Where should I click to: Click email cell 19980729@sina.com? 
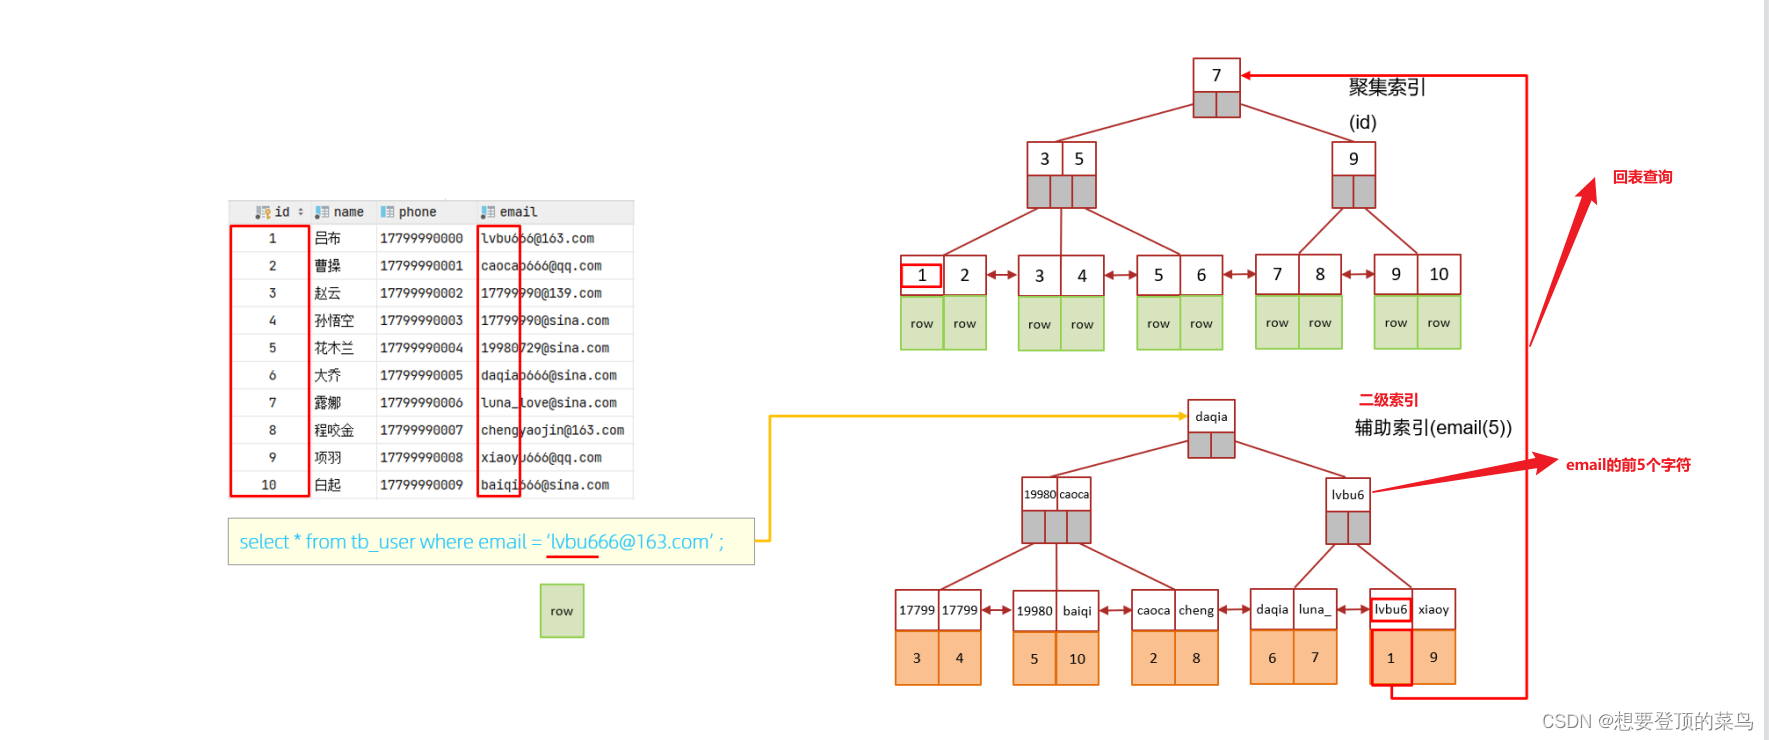(545, 348)
